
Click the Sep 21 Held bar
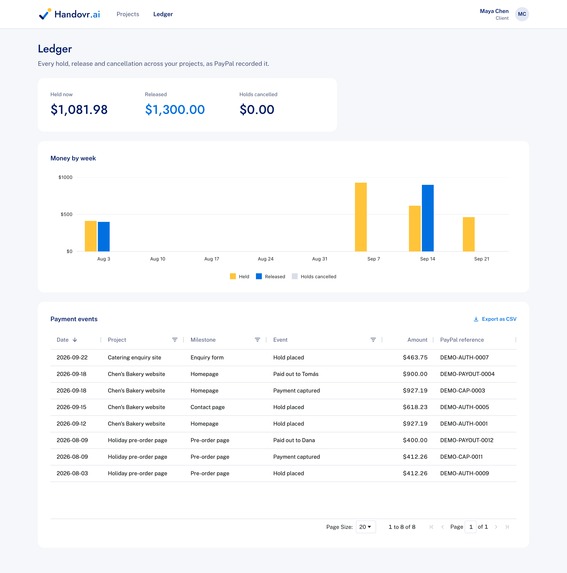pos(469,234)
